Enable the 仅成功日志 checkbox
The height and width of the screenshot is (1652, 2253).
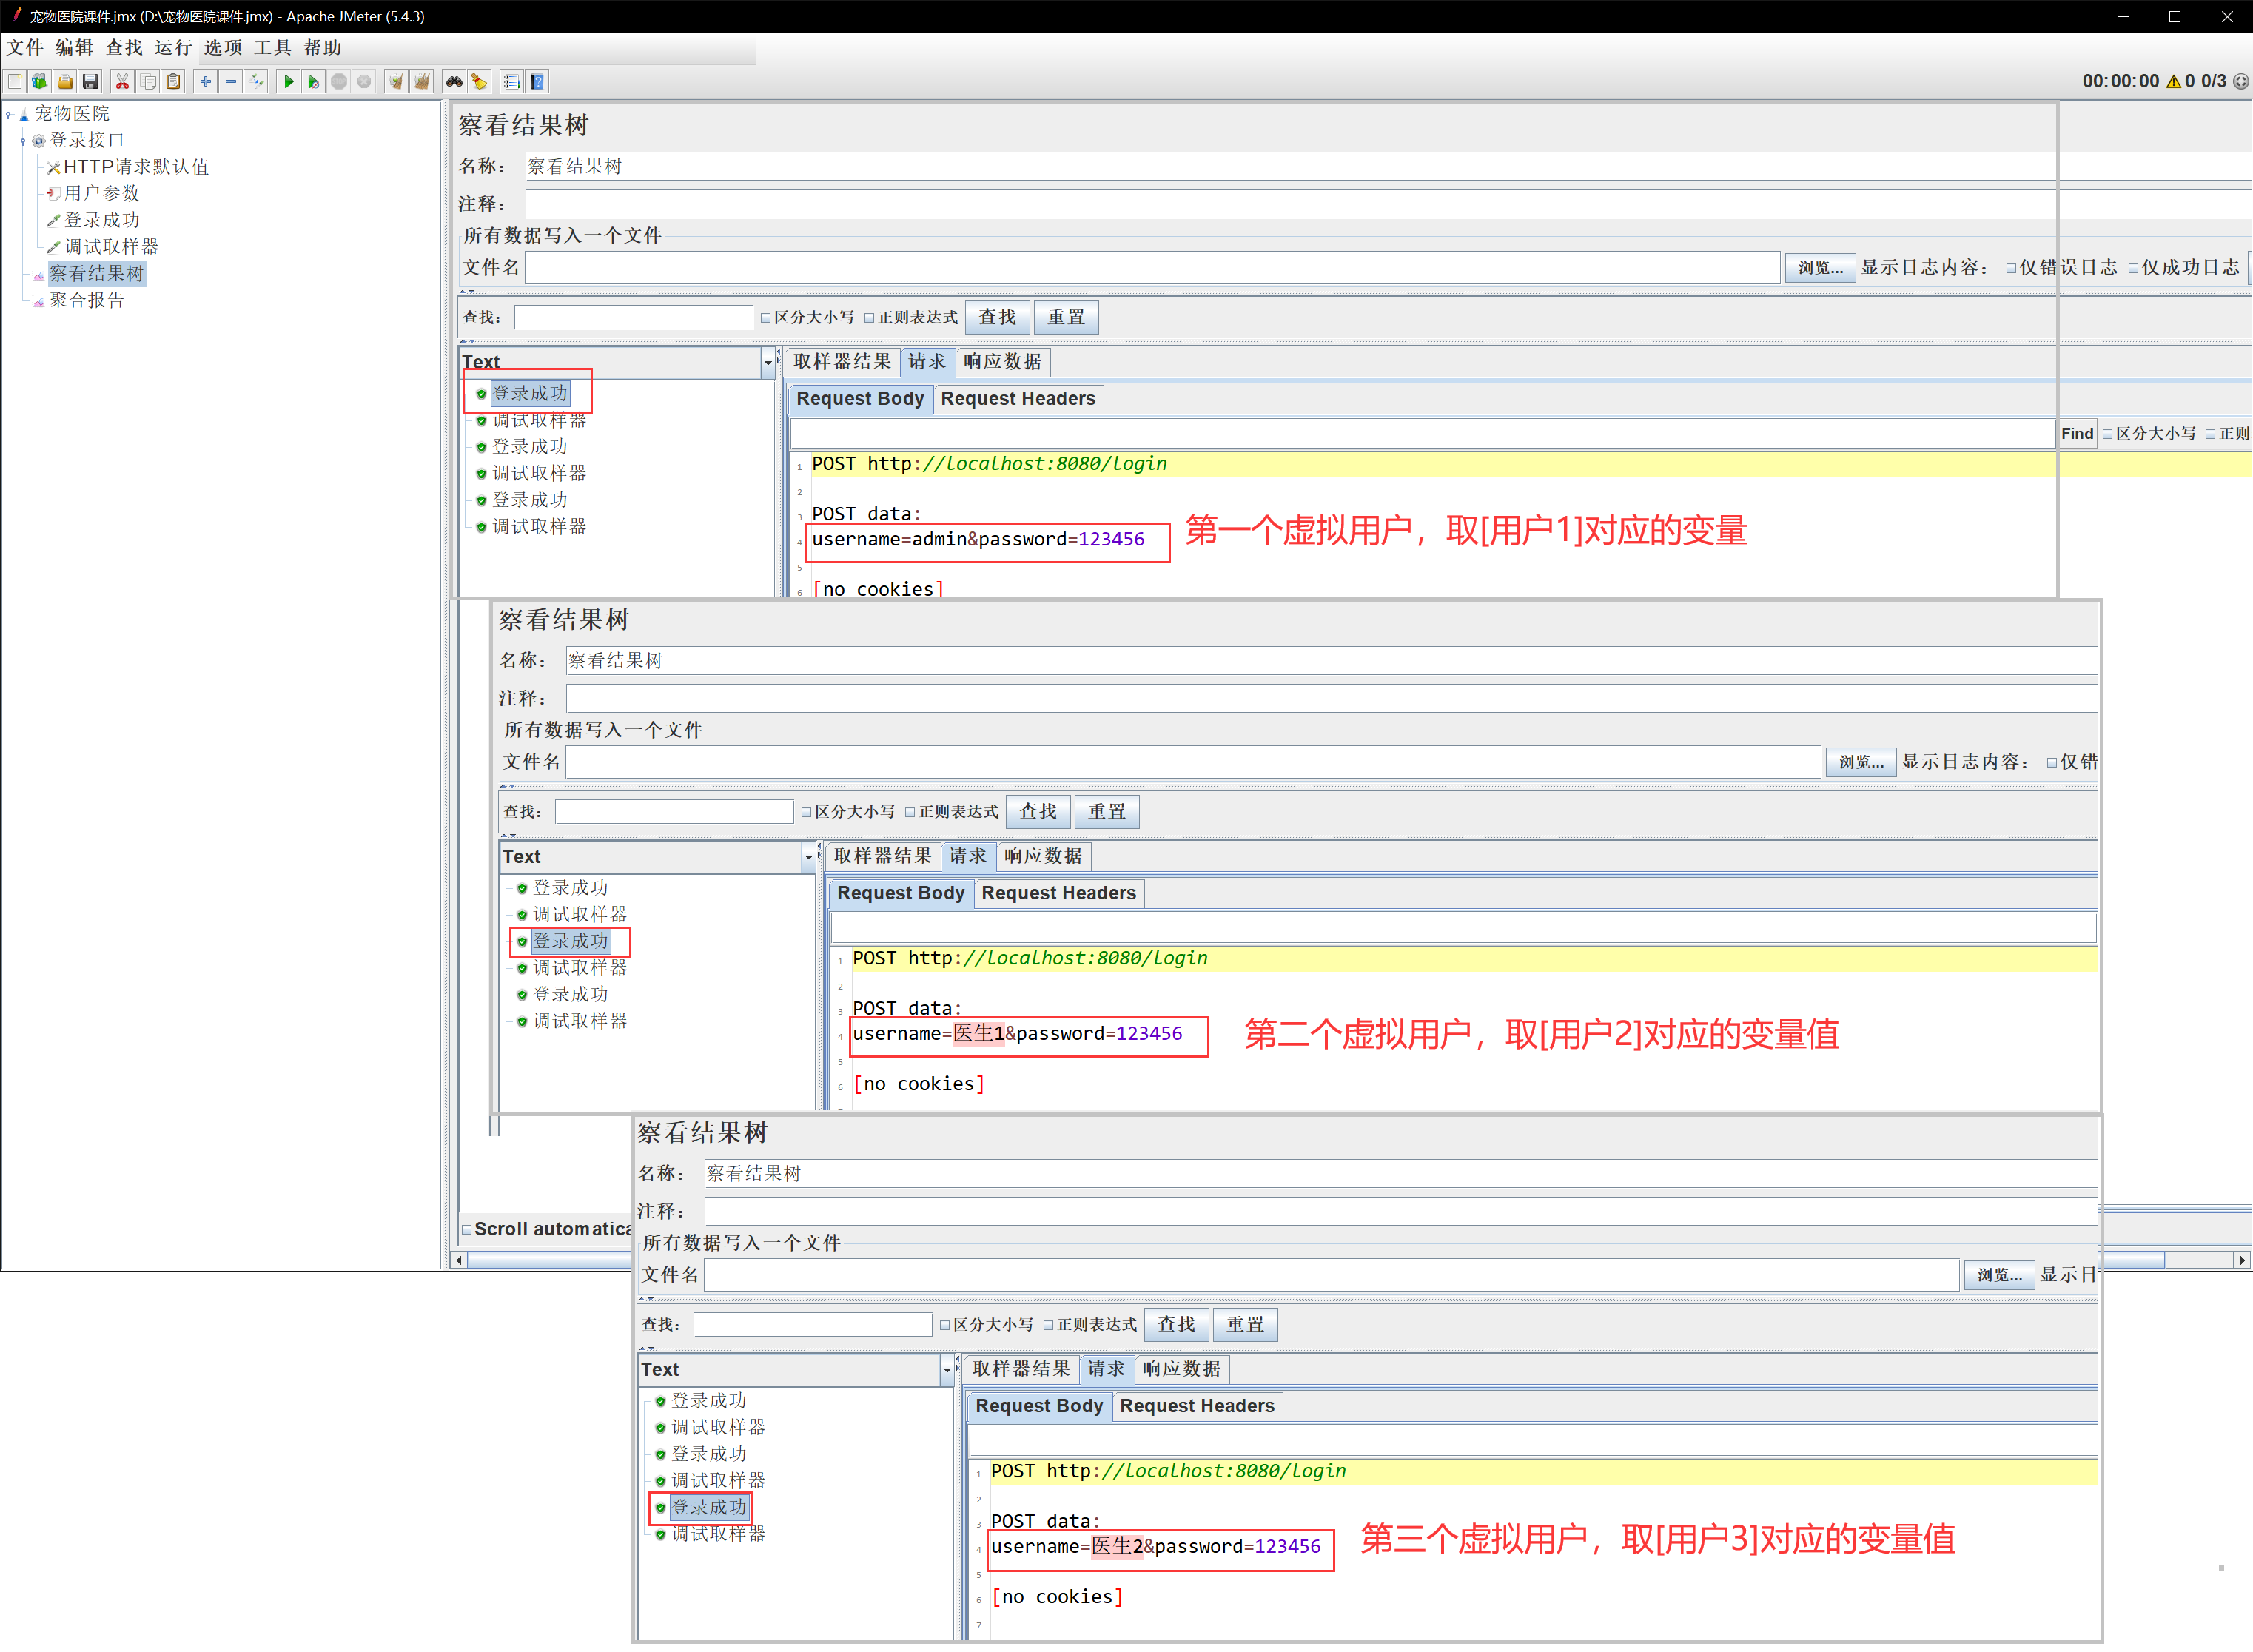pos(2134,268)
